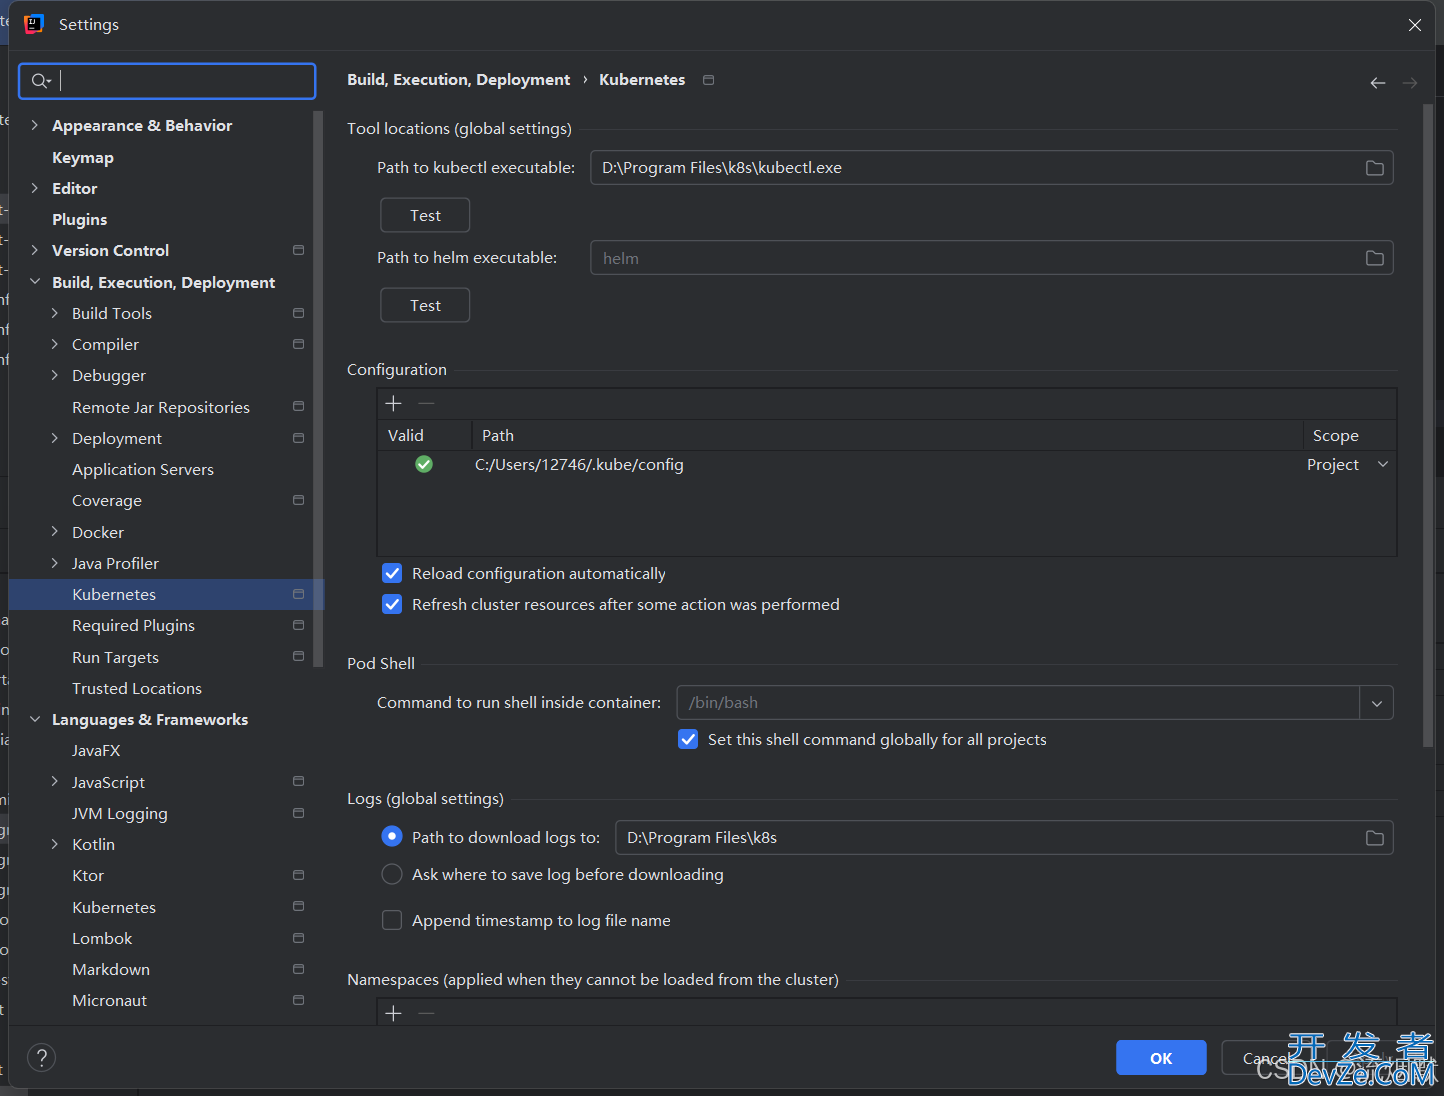Click the right panel vertical scrollbar
This screenshot has width=1444, height=1096.
click(1428, 425)
